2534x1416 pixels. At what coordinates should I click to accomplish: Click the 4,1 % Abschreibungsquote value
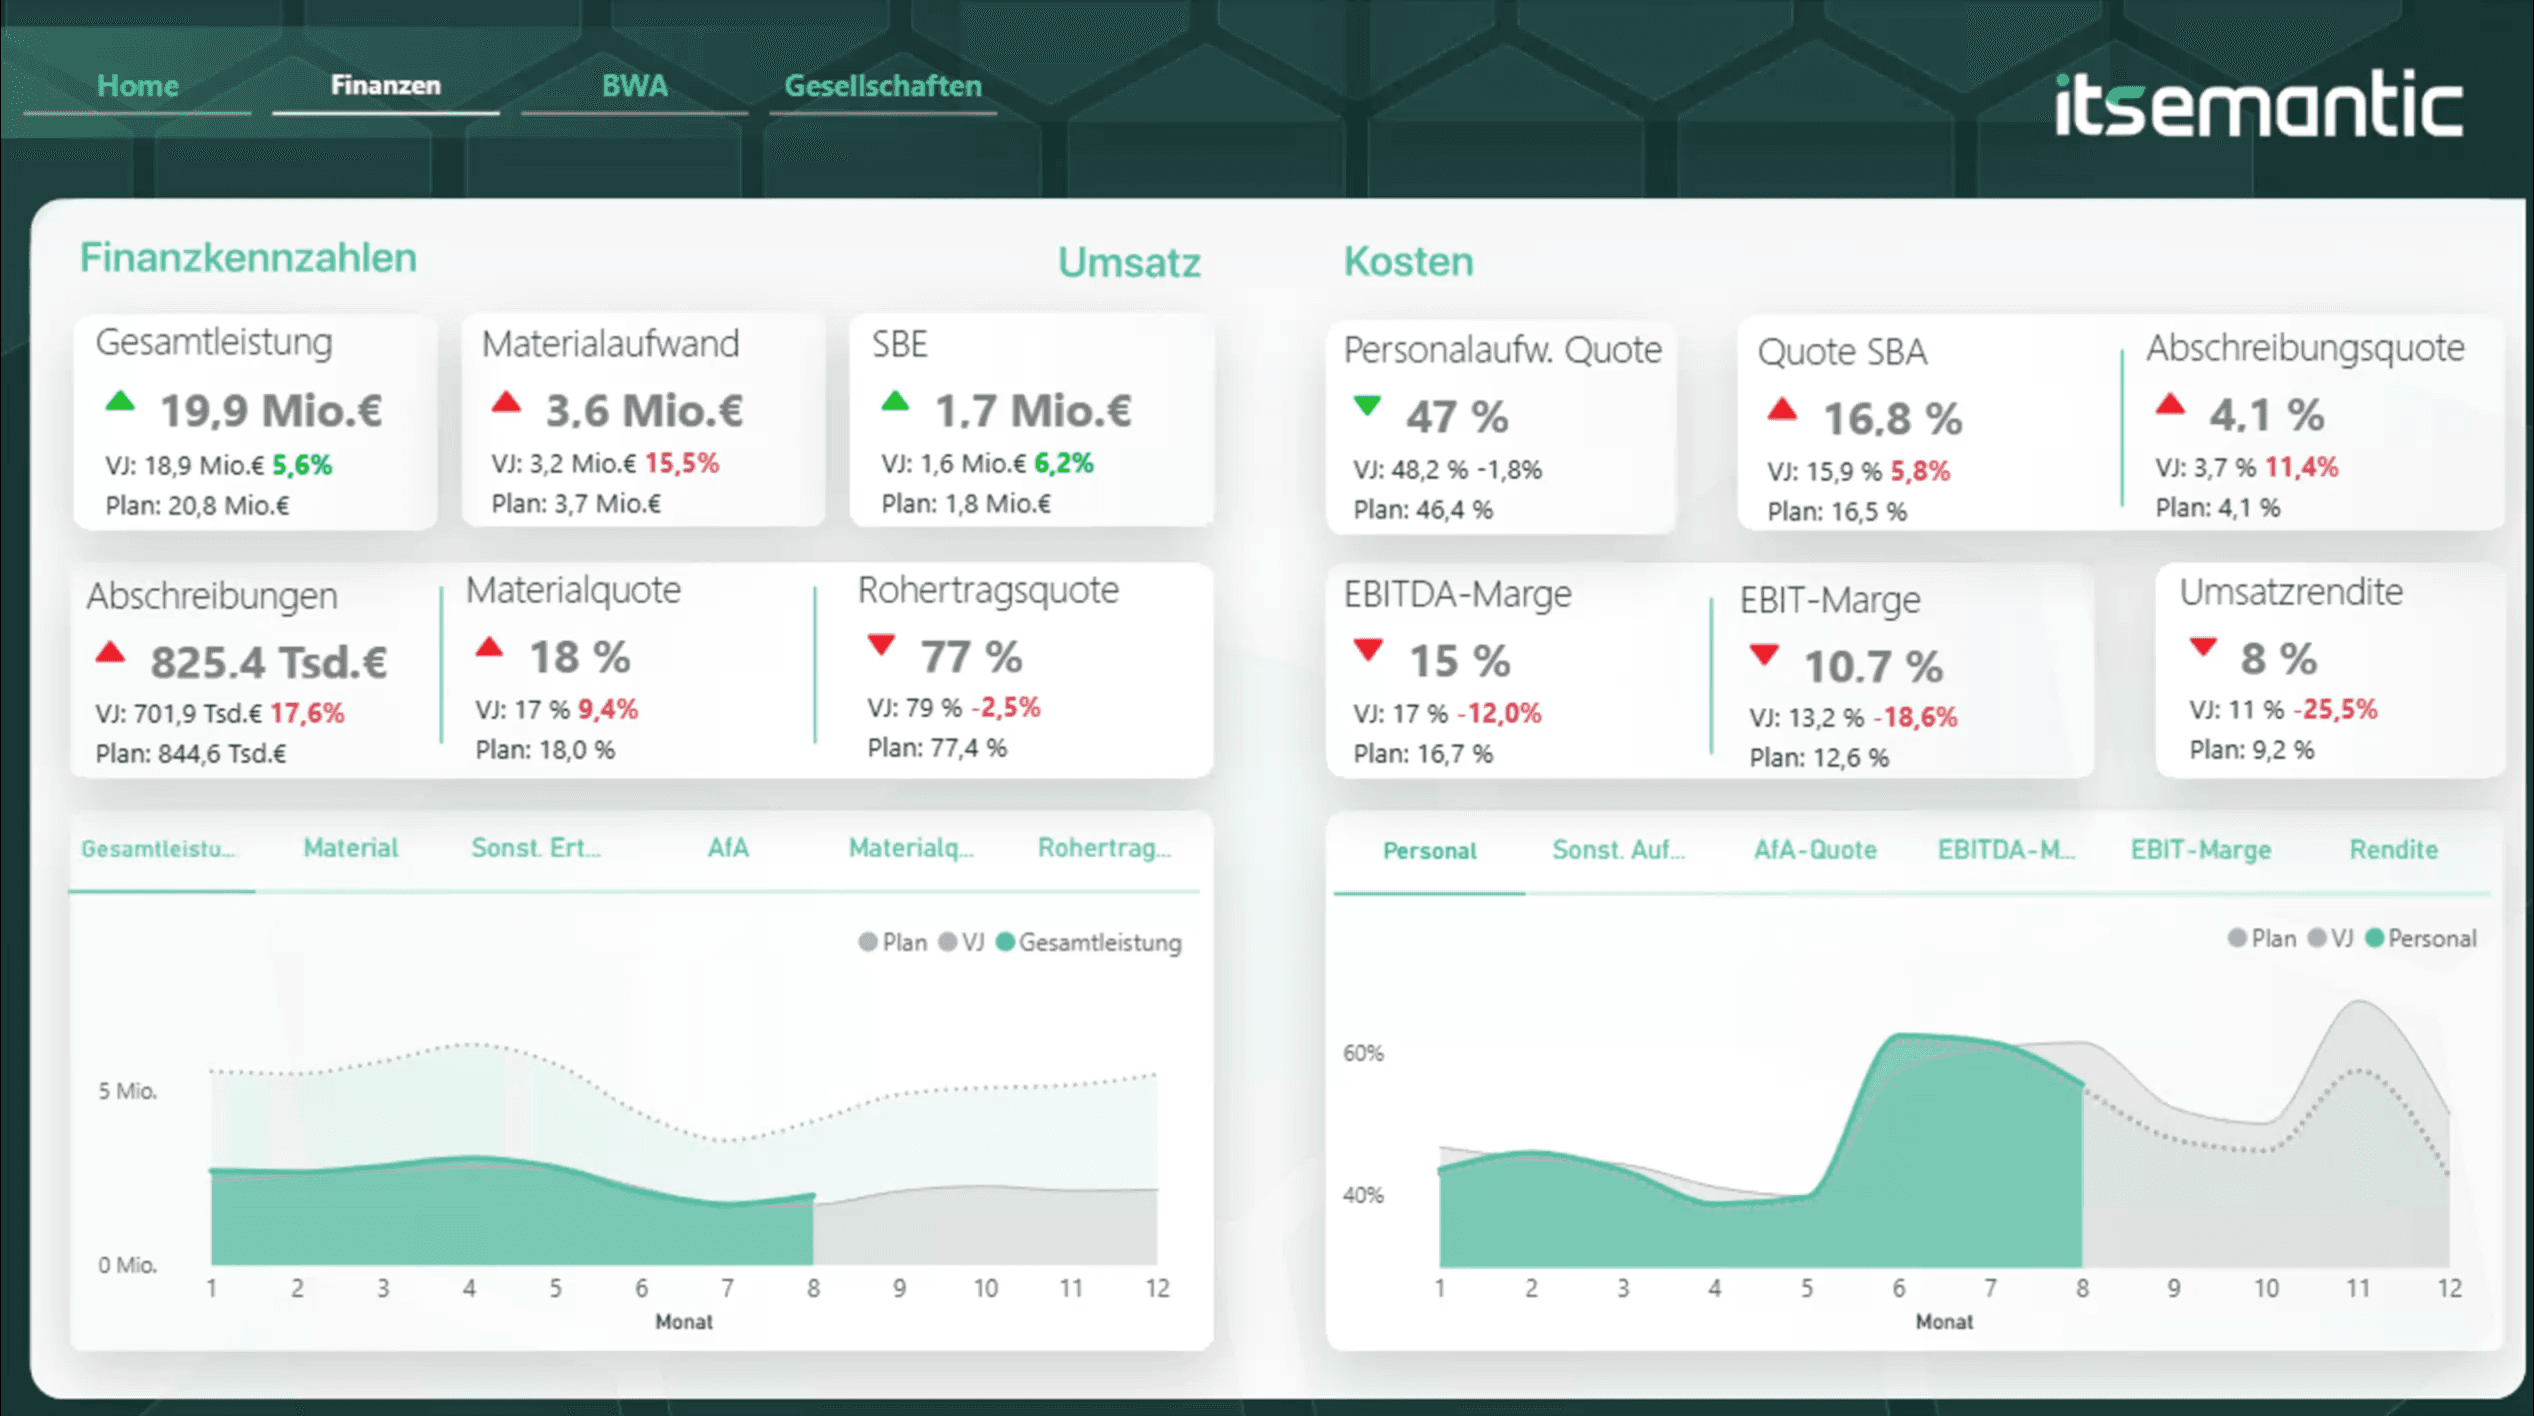tap(2266, 414)
